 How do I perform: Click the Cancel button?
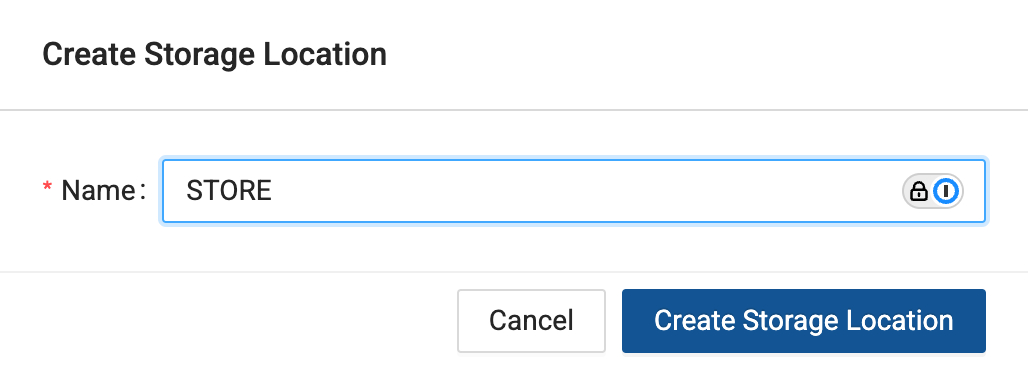[x=531, y=321]
